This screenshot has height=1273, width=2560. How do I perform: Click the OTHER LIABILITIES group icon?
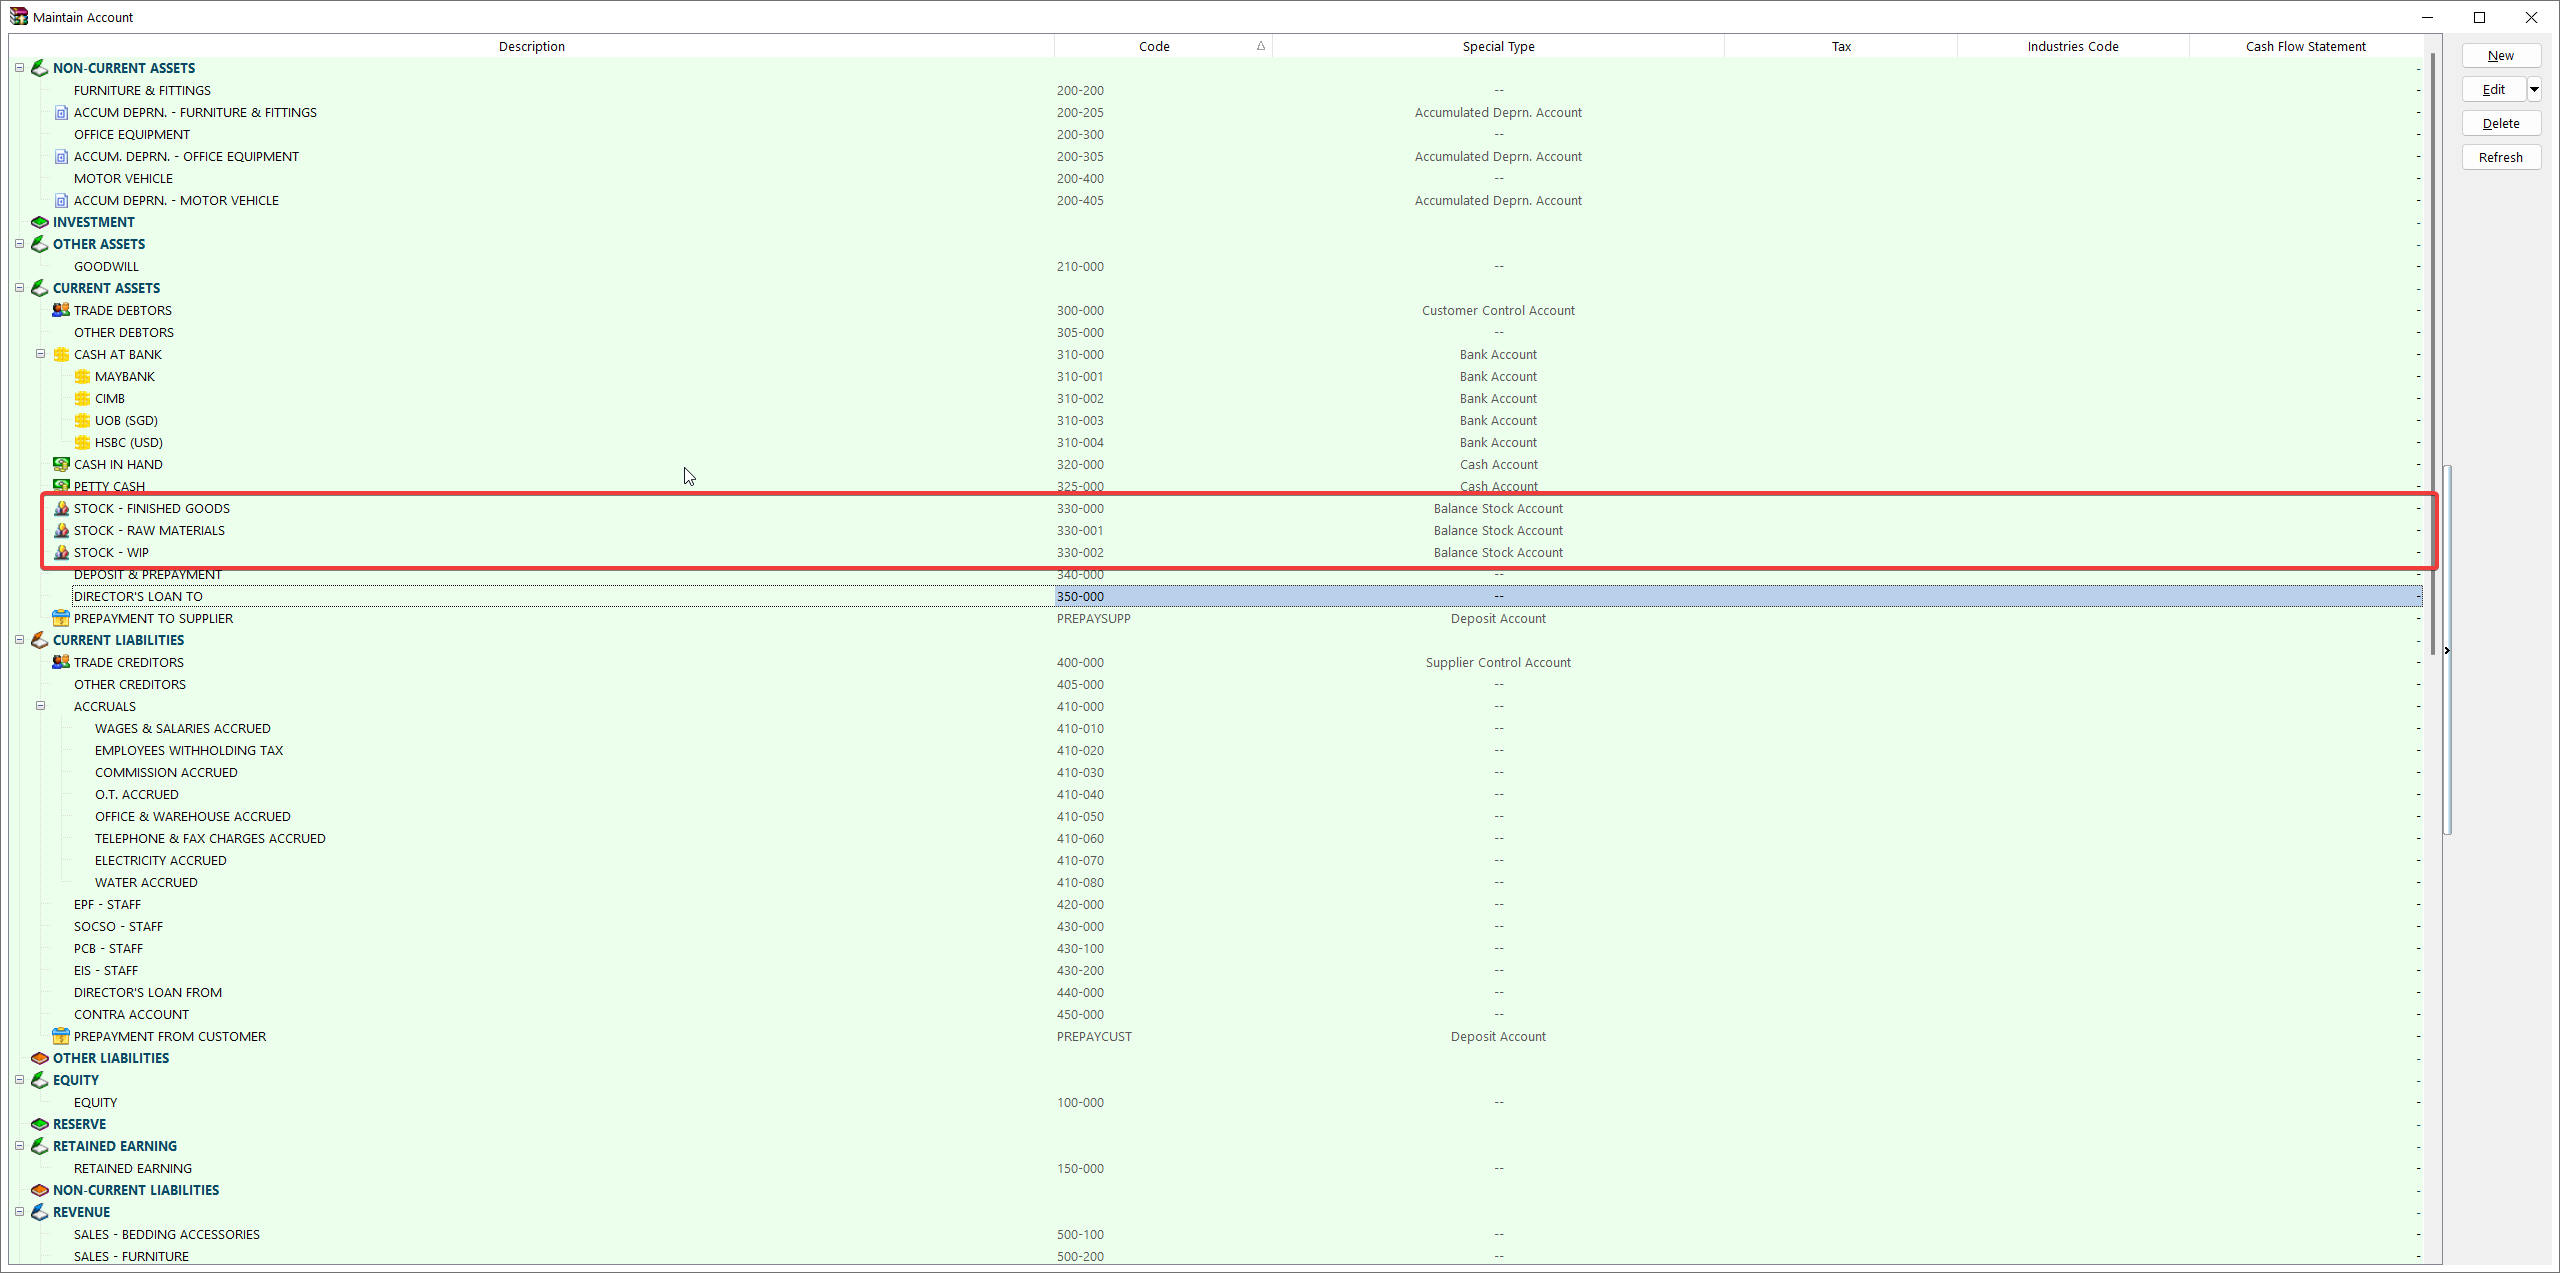(x=39, y=1057)
